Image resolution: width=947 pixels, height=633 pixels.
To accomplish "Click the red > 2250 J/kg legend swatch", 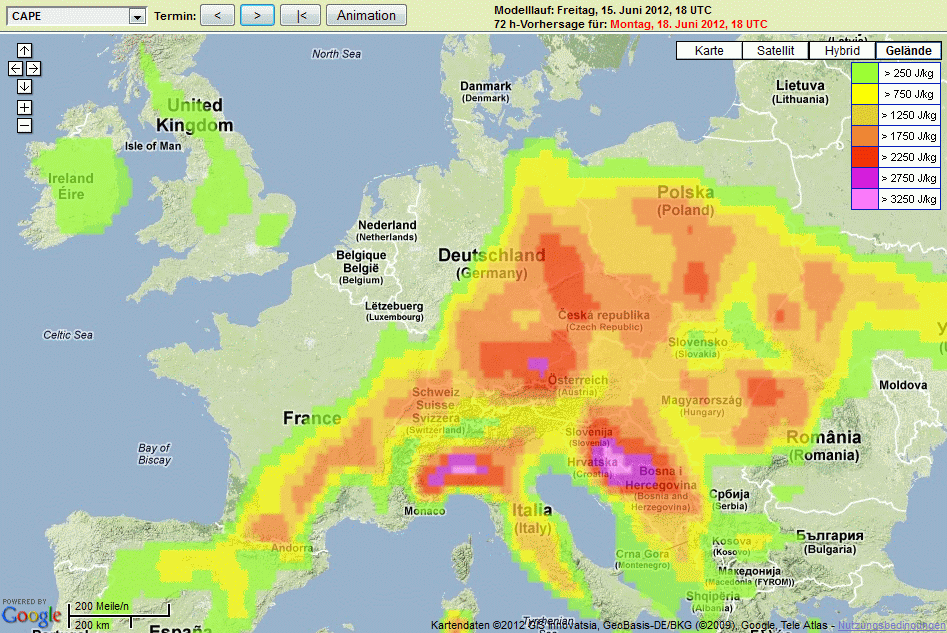I will 864,157.
